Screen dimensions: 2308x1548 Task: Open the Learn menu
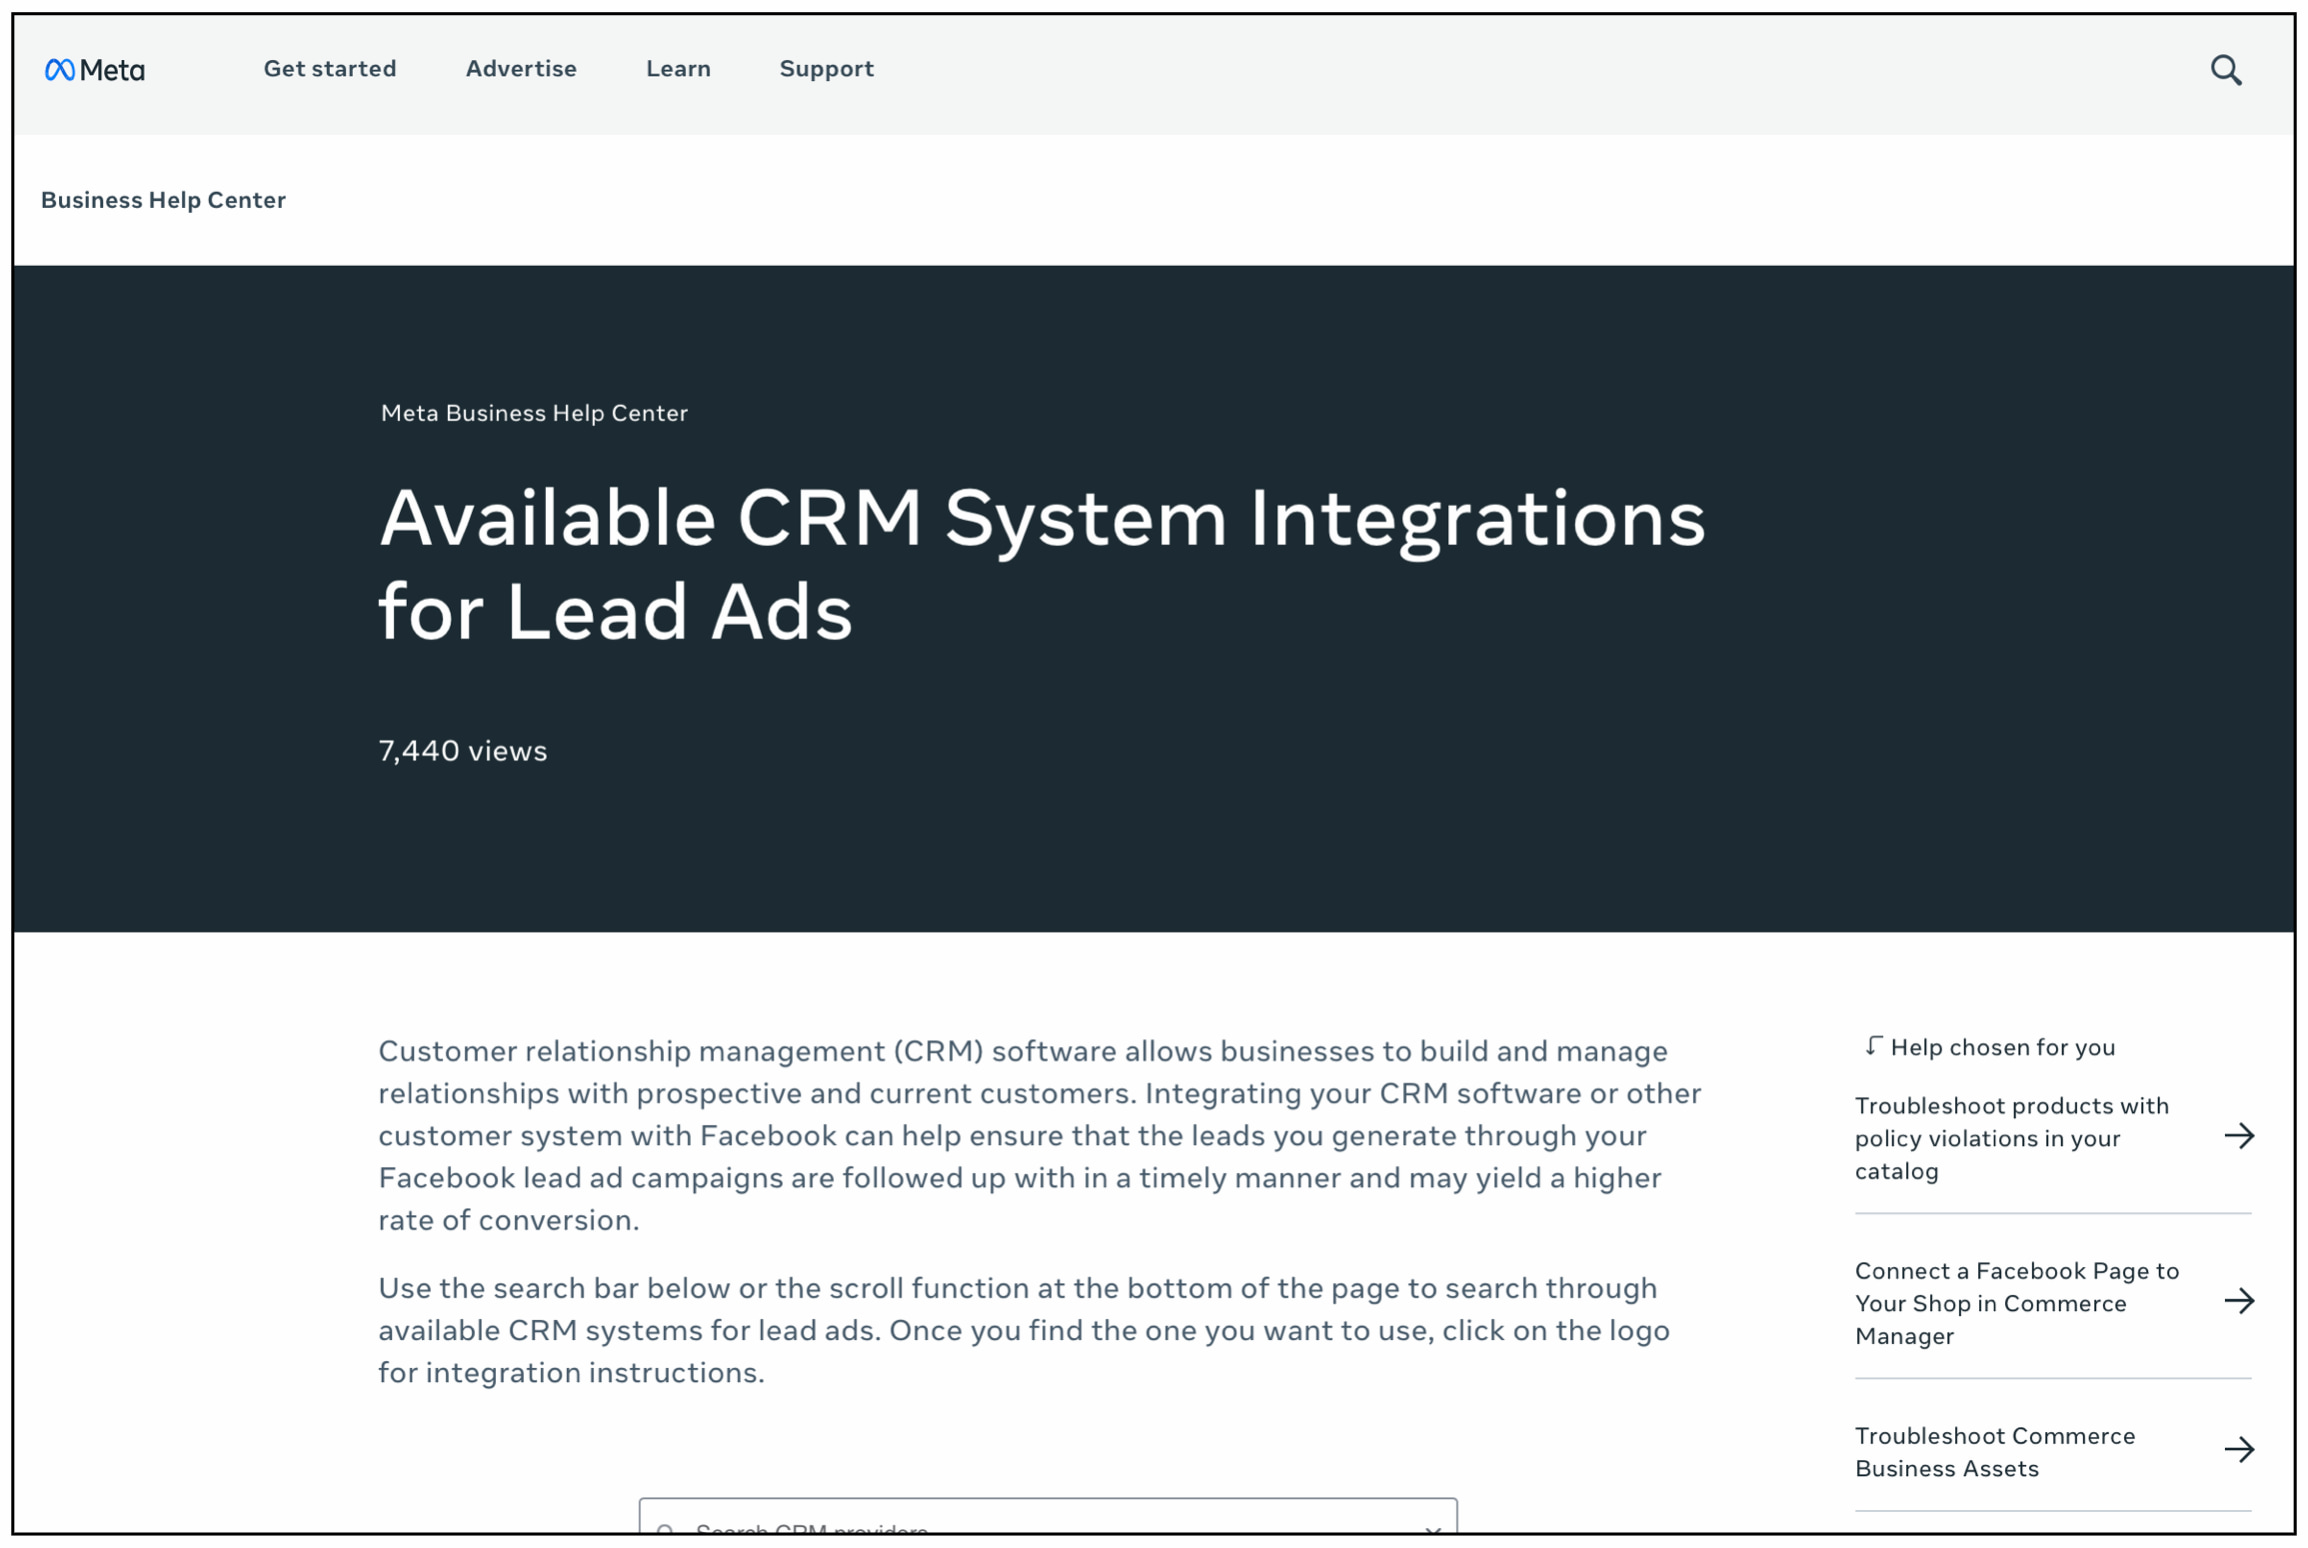pyautogui.click(x=678, y=69)
